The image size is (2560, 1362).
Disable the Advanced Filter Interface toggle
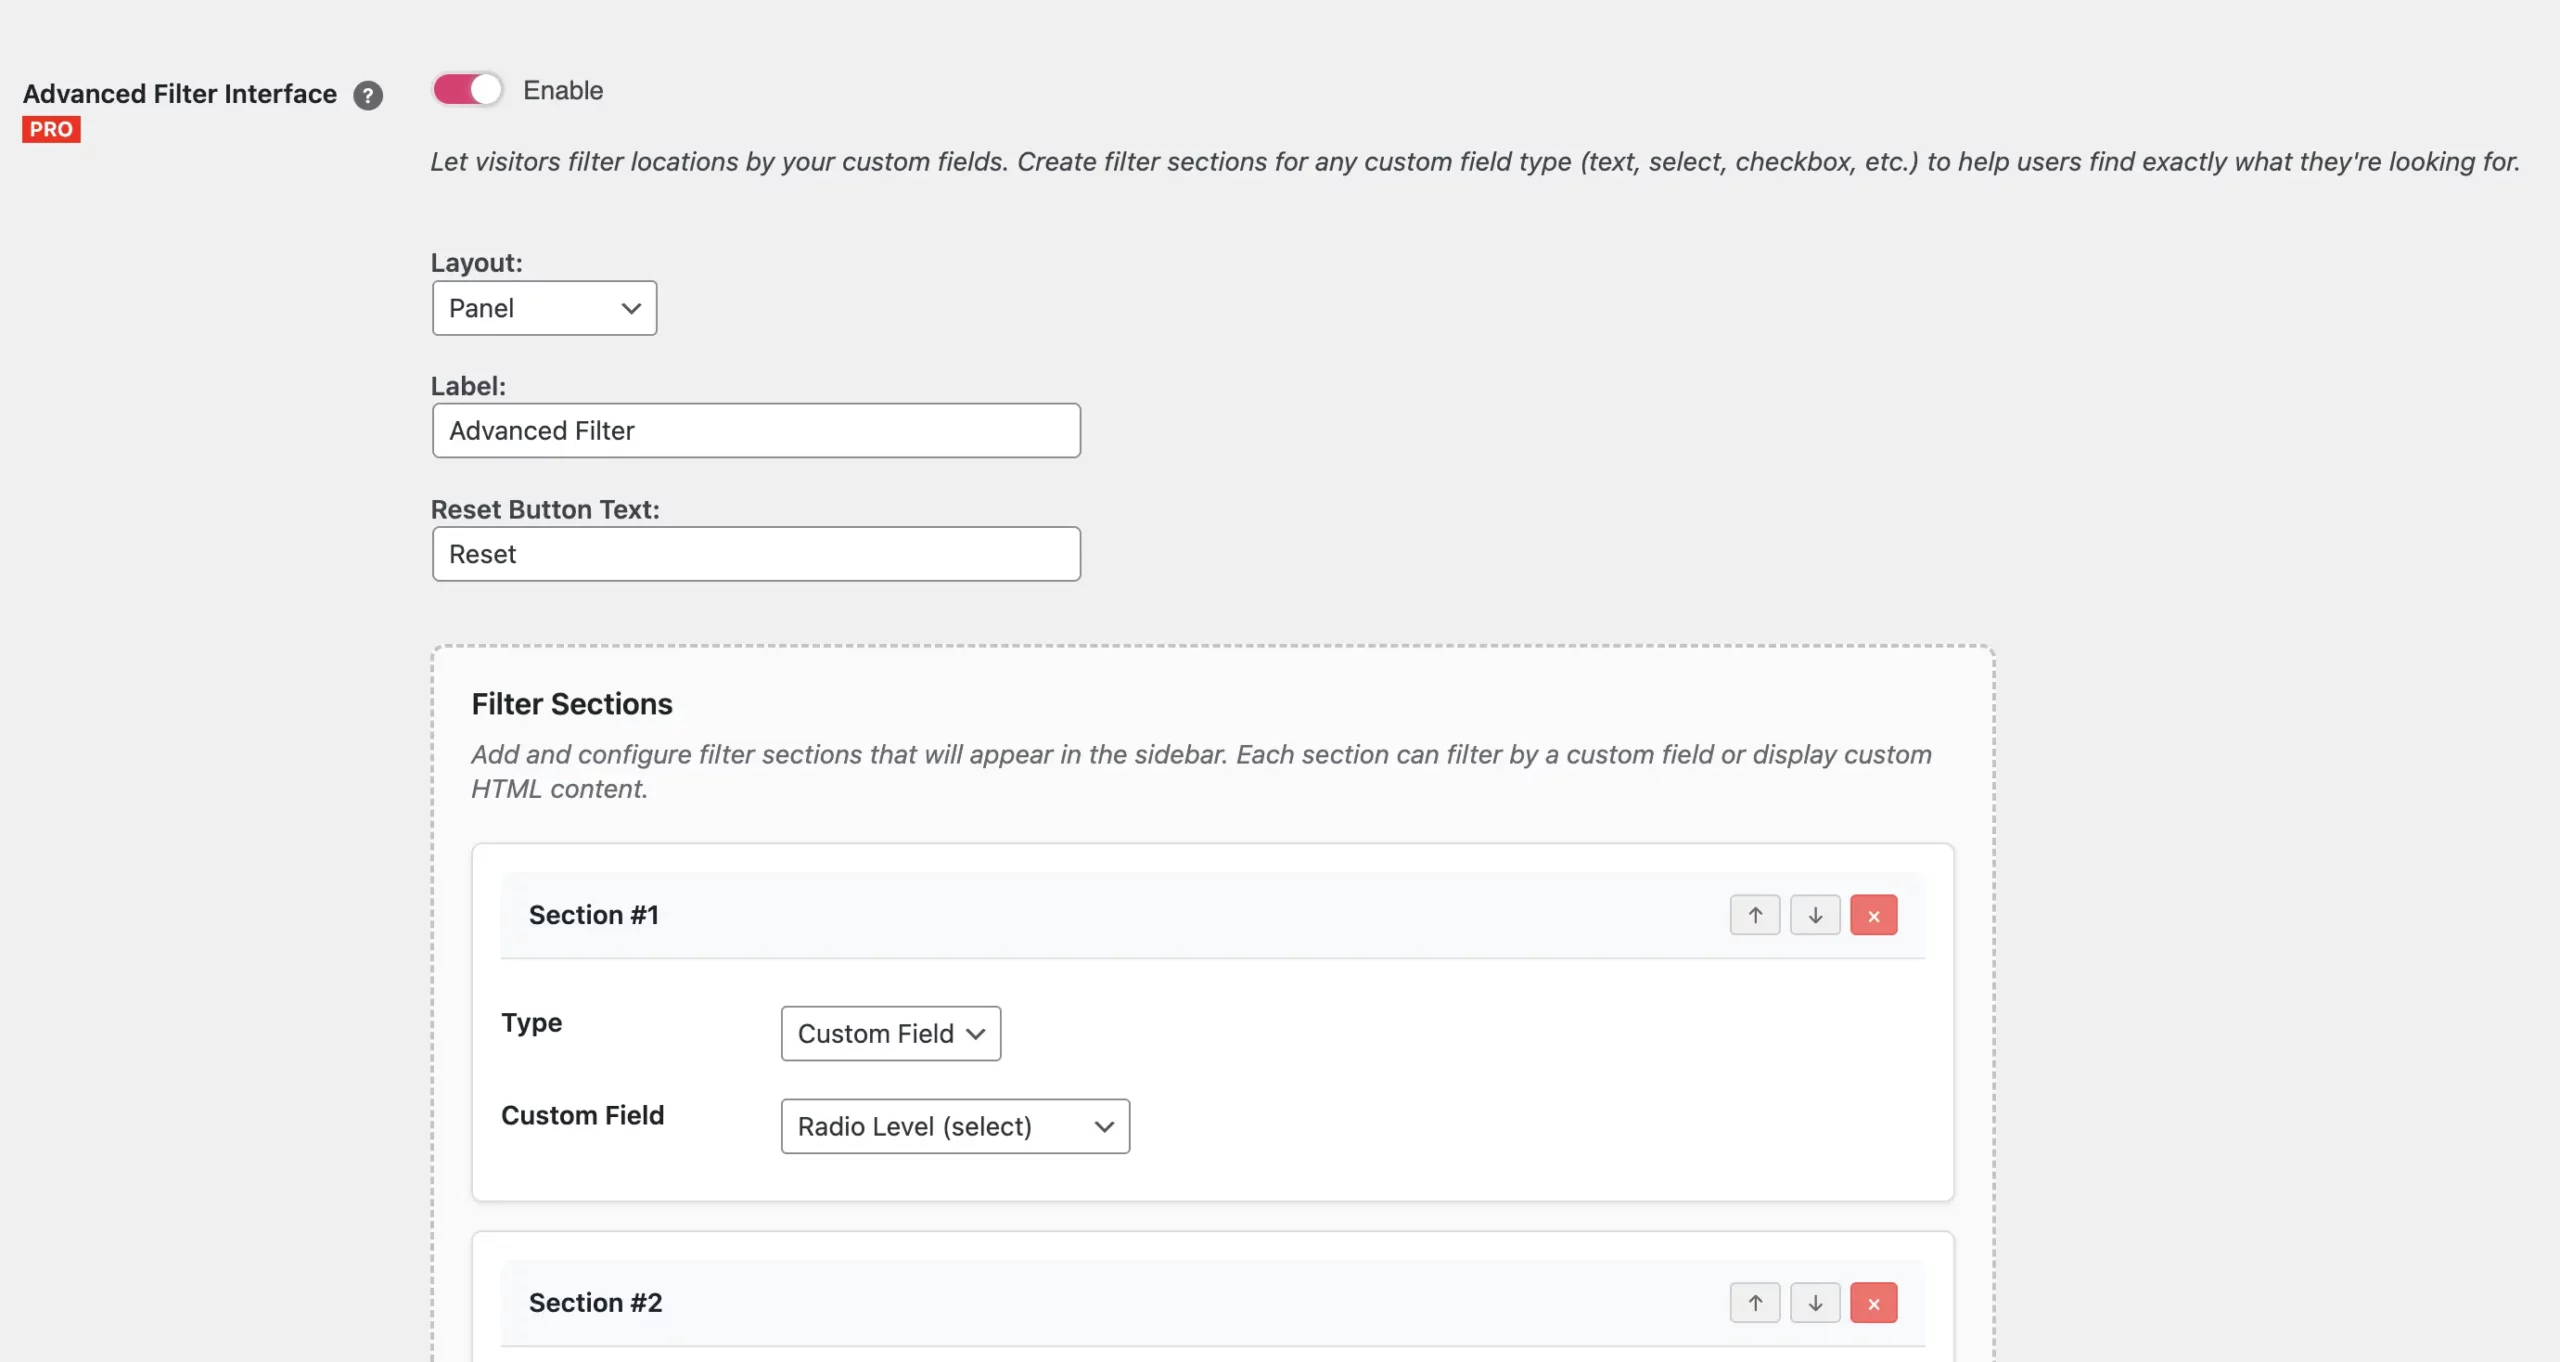click(x=467, y=90)
